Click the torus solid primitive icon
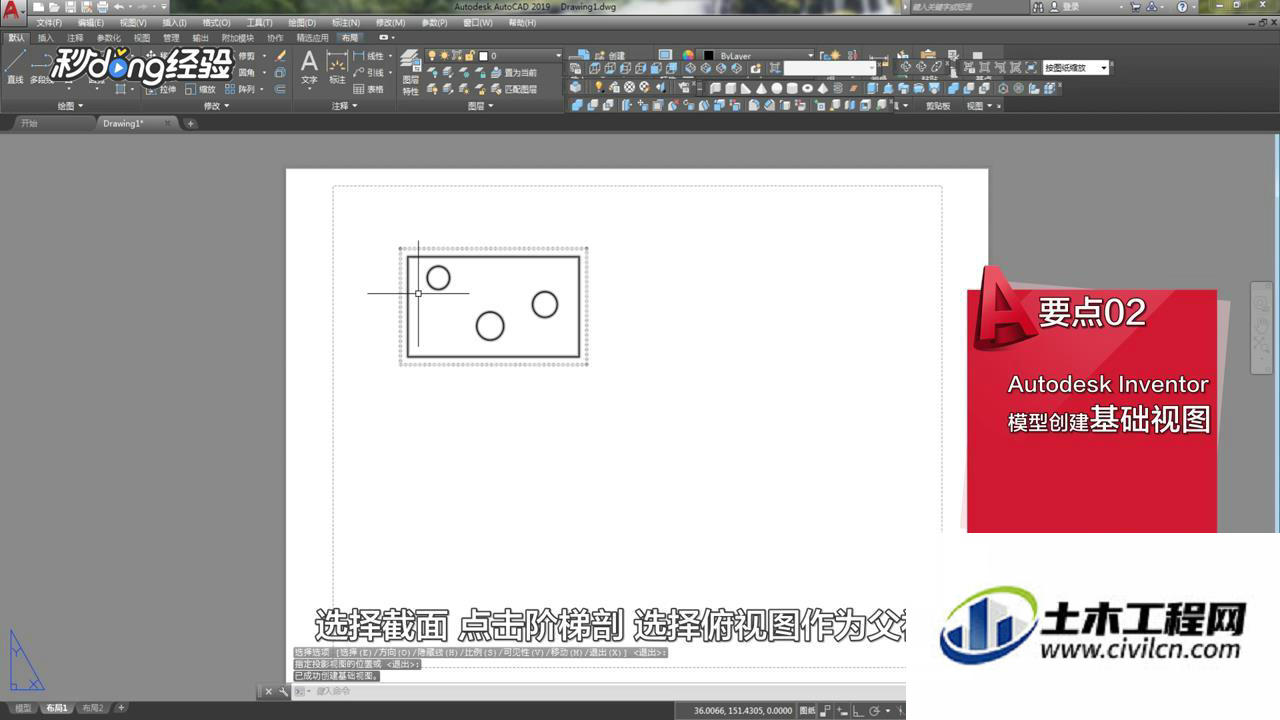The image size is (1280, 720). click(808, 88)
